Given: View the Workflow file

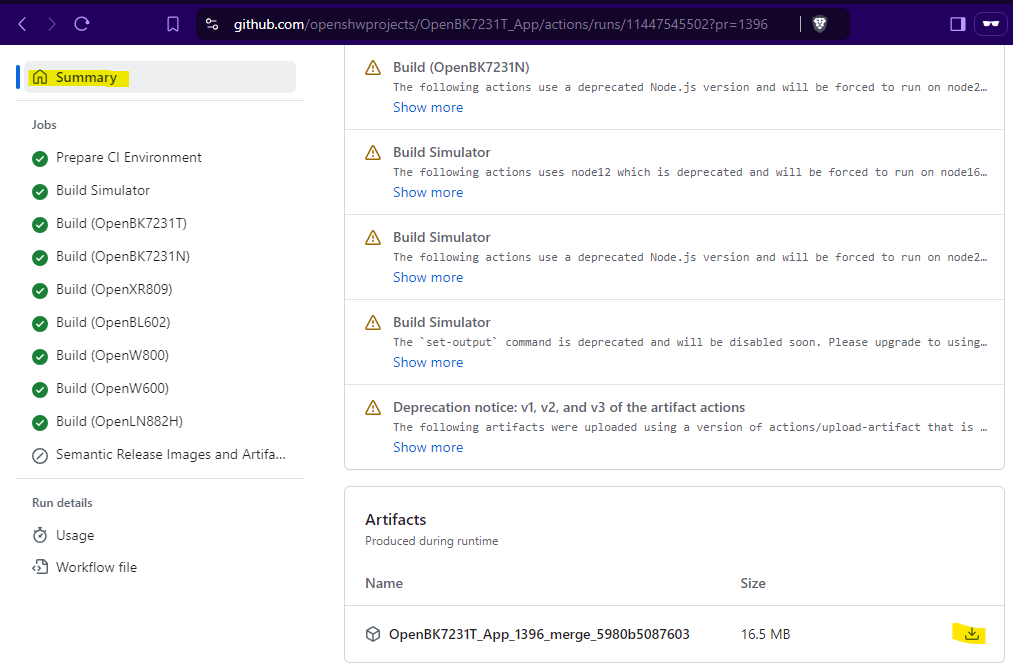Looking at the screenshot, I should [x=85, y=567].
